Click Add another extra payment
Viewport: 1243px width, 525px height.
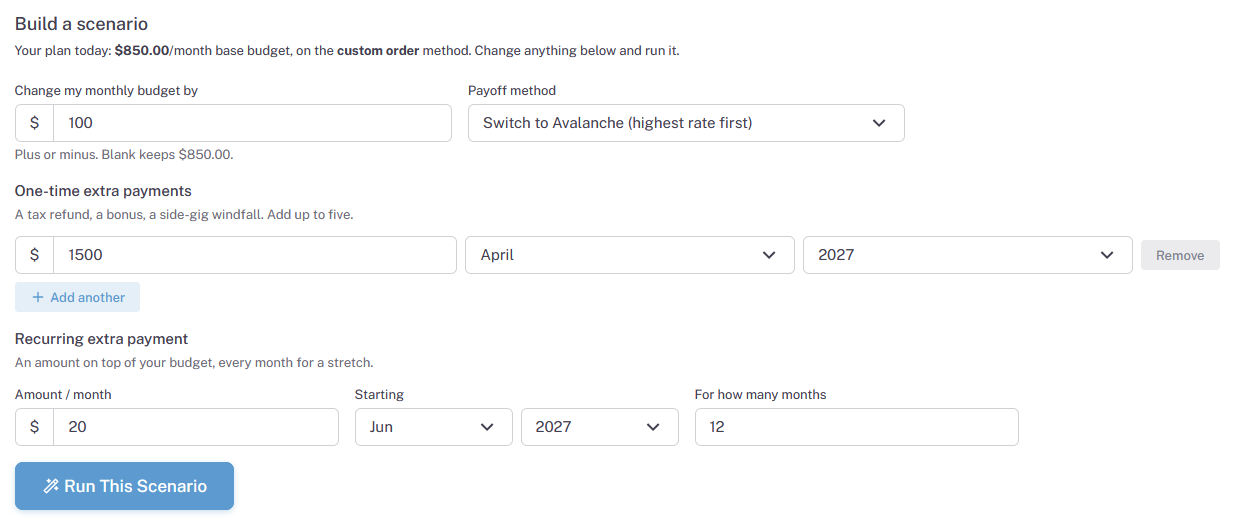77,297
